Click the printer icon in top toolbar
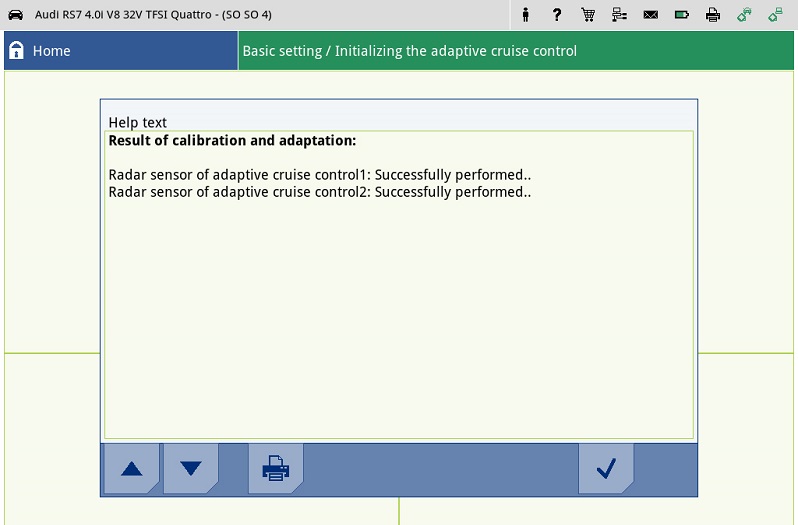Image resolution: width=798 pixels, height=525 pixels. pyautogui.click(x=712, y=15)
